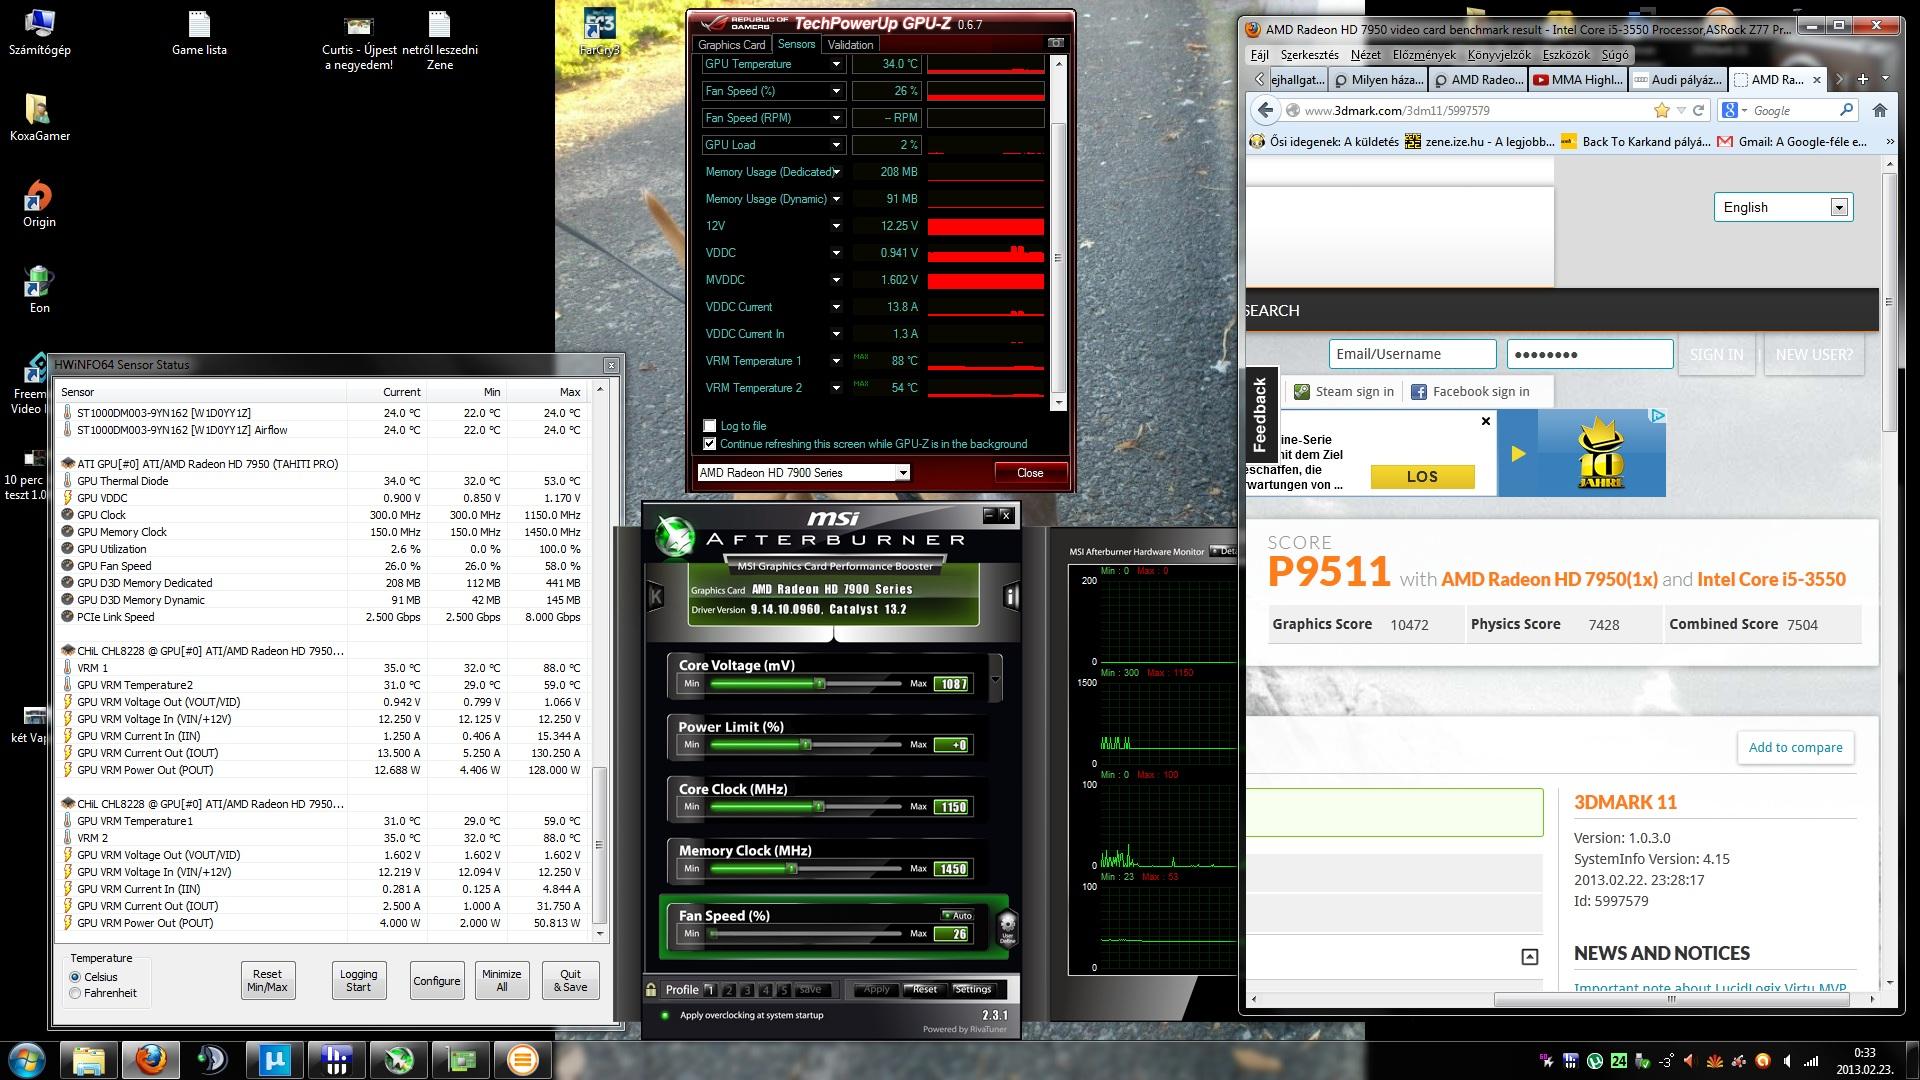Click Steam sign in link
1920x1080 pixels.
click(x=1344, y=392)
